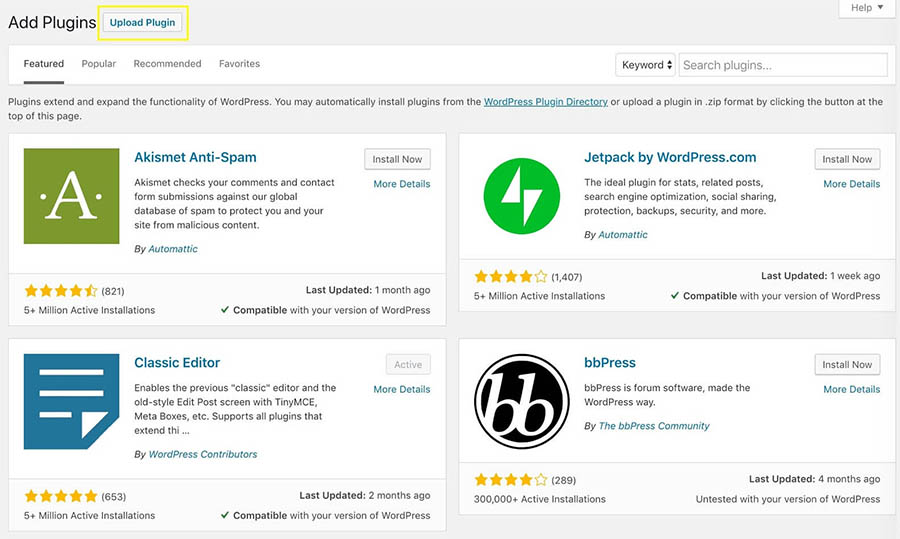View More Details for Classic Editor
This screenshot has width=900, height=539.
point(402,389)
